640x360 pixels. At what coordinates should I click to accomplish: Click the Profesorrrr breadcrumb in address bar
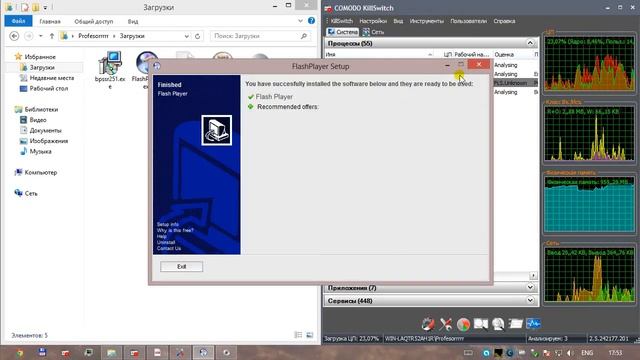pos(93,36)
